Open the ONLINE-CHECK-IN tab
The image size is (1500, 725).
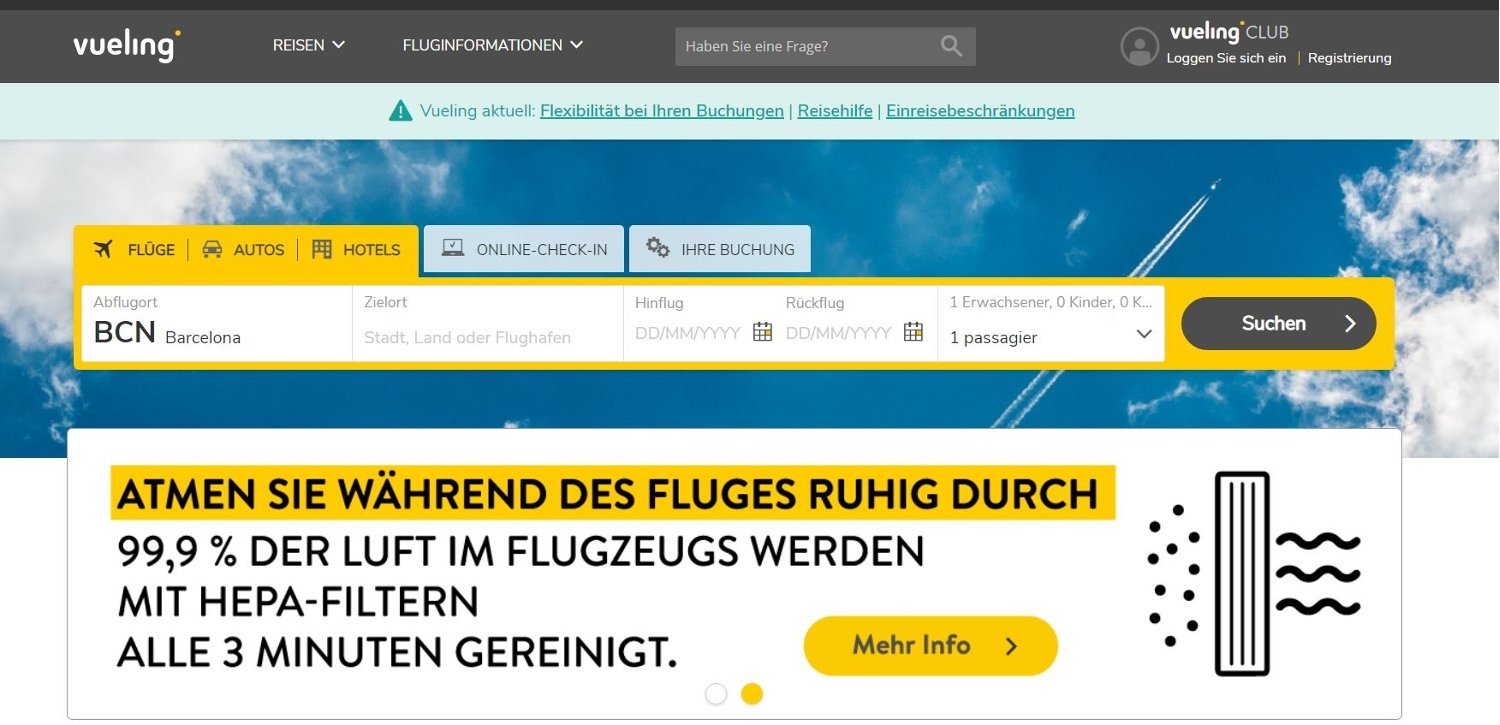[524, 249]
